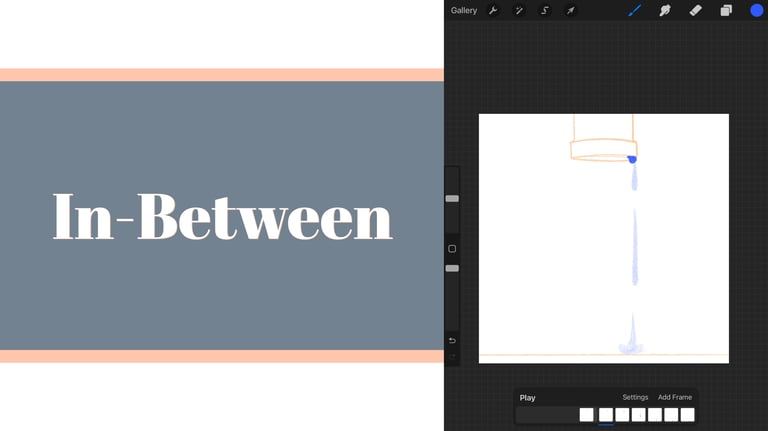Click the brush opacity slider handle
The height and width of the screenshot is (431, 768).
coord(452,268)
